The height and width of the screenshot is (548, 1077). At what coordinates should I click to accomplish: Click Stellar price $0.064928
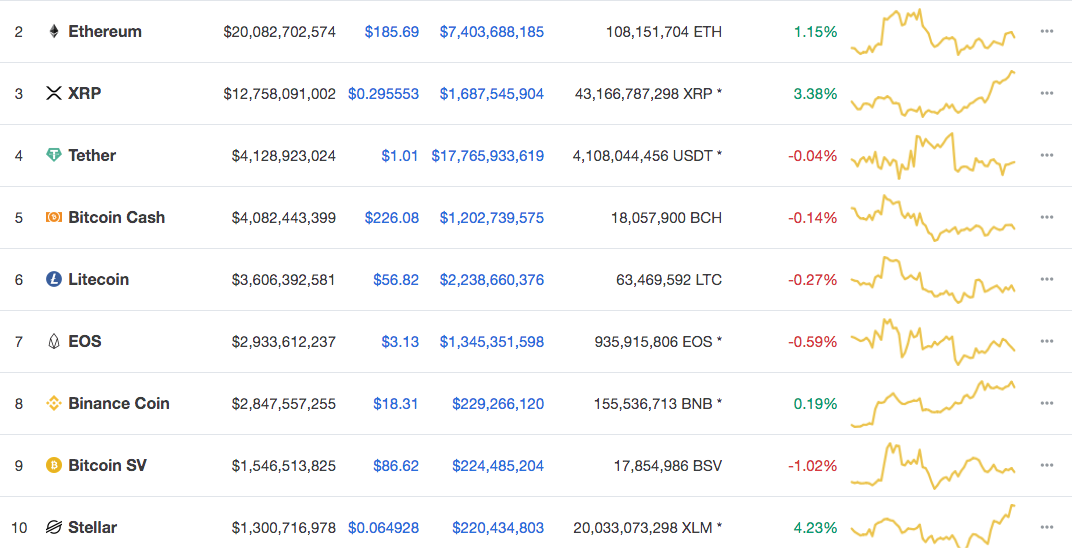[x=383, y=528]
